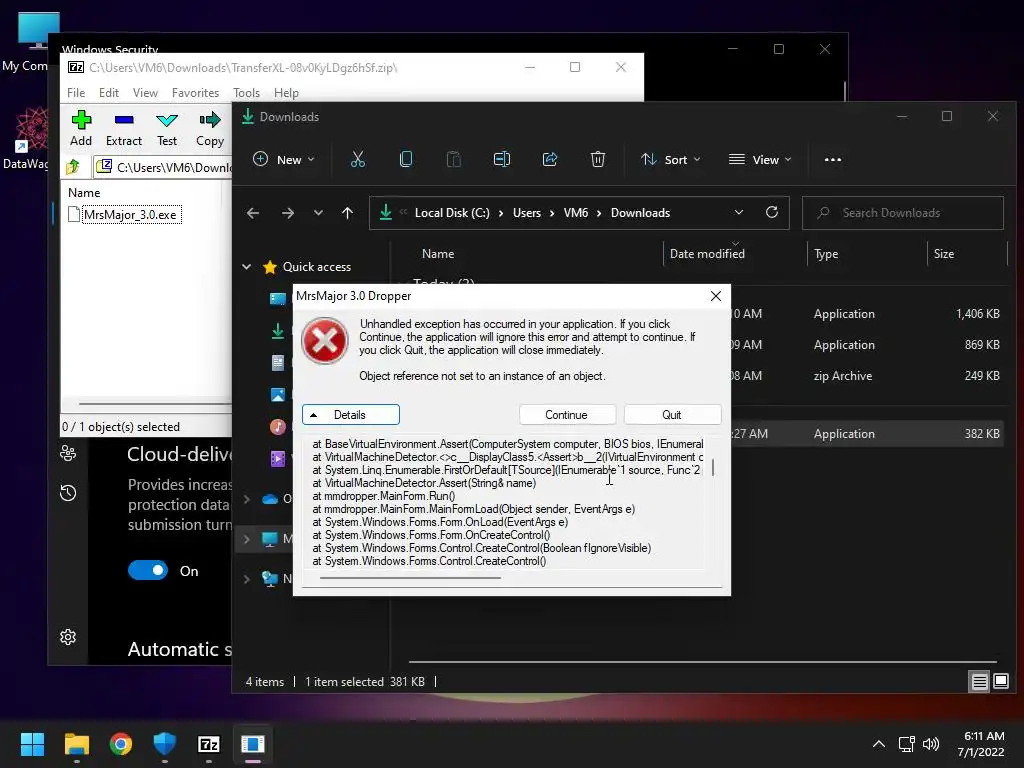Go back in Explorer navigation
This screenshot has height=768, width=1024.
(x=253, y=213)
